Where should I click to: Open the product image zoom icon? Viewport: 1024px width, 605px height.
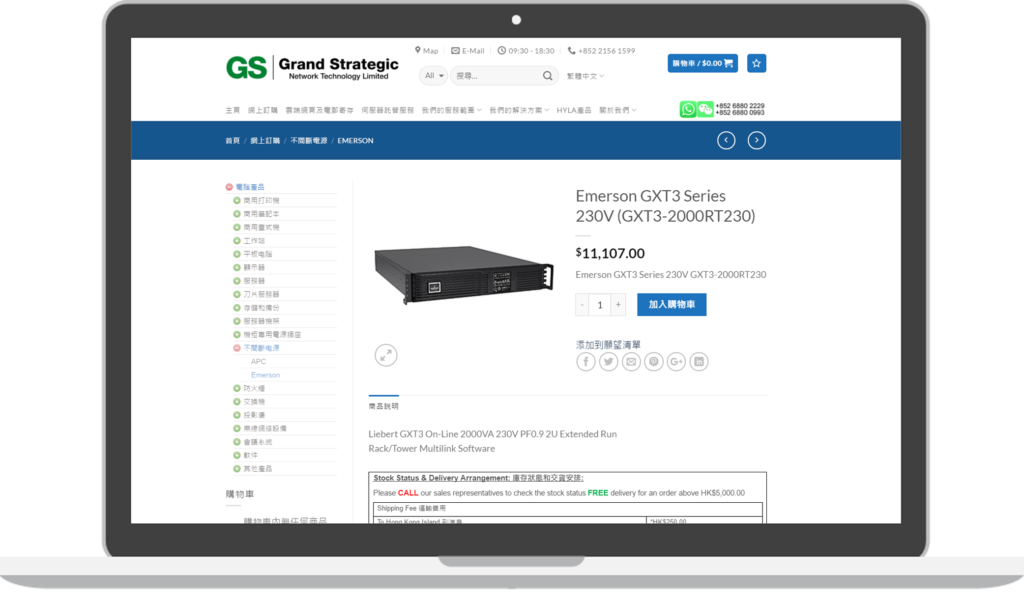(386, 355)
